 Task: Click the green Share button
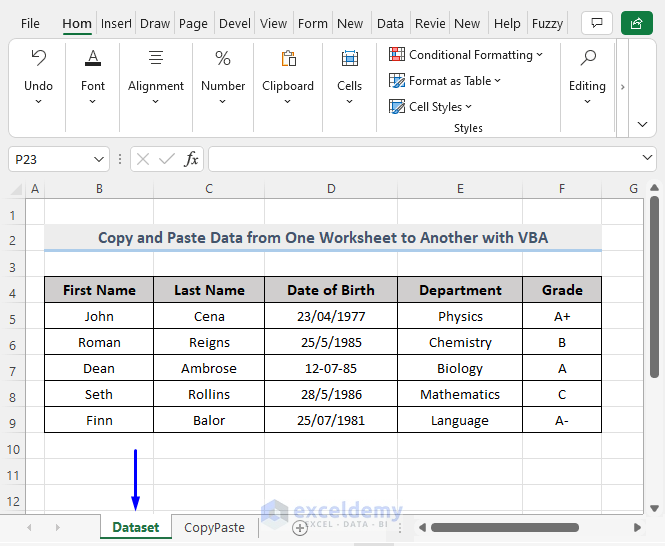pyautogui.click(x=637, y=23)
